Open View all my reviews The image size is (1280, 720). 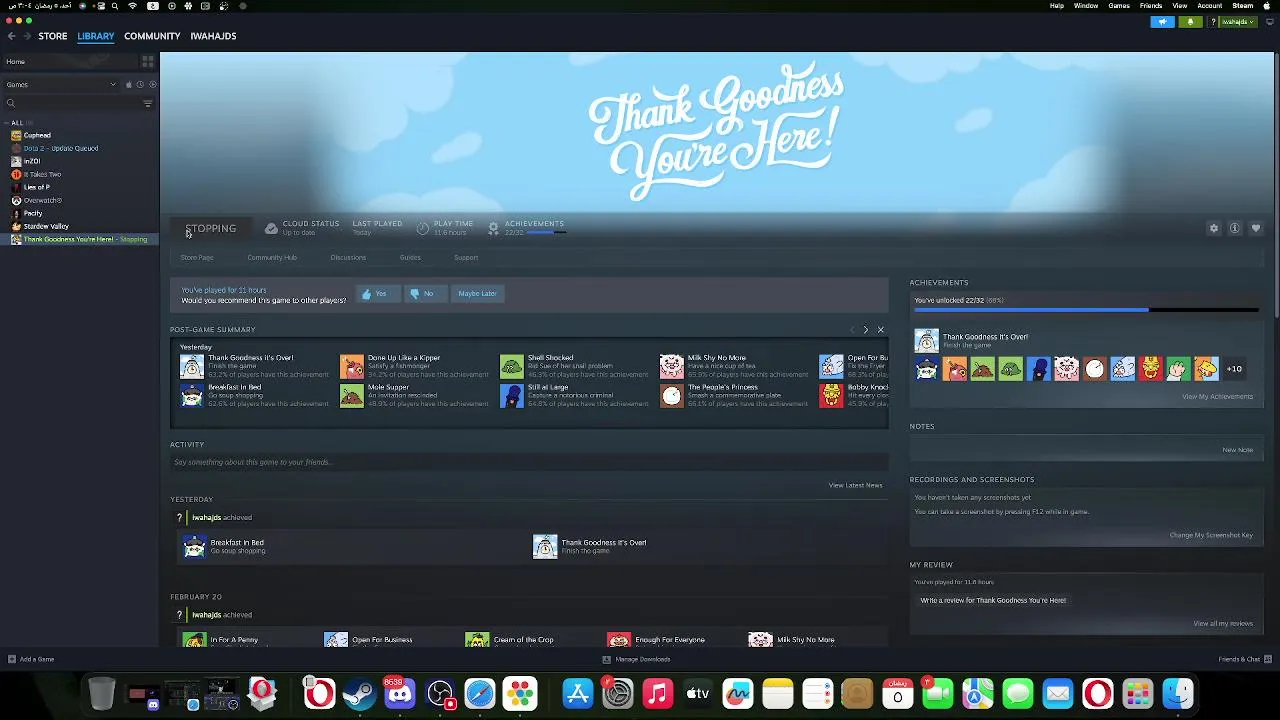(x=1223, y=623)
